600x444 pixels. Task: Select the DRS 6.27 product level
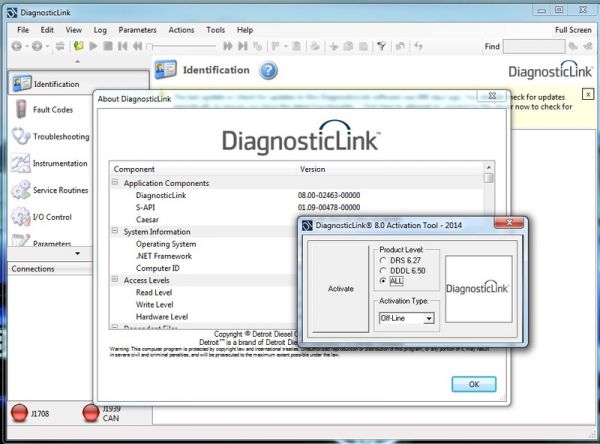[382, 260]
